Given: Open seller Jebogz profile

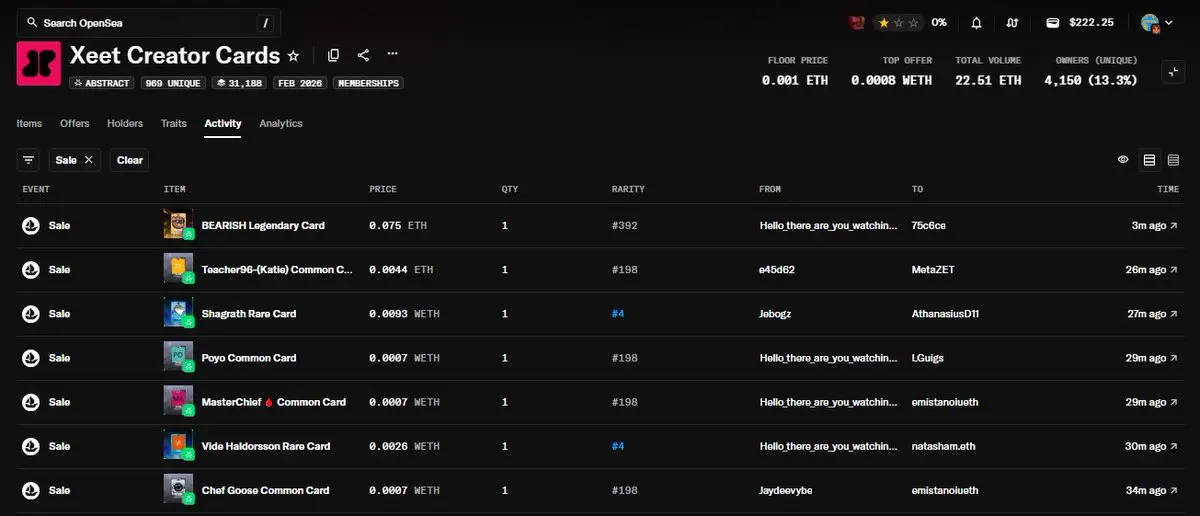Looking at the screenshot, I should (776, 314).
